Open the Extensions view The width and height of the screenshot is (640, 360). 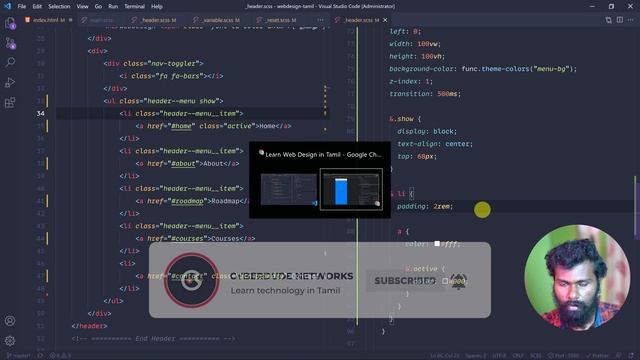click(10, 102)
